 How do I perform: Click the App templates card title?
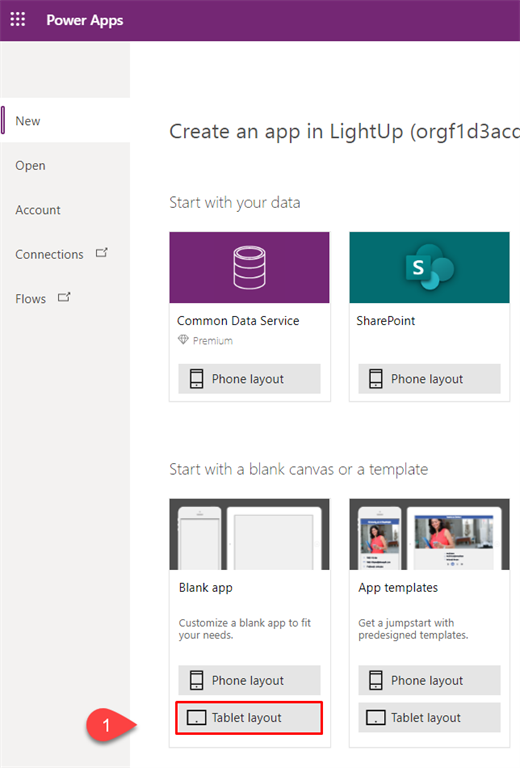(398, 588)
